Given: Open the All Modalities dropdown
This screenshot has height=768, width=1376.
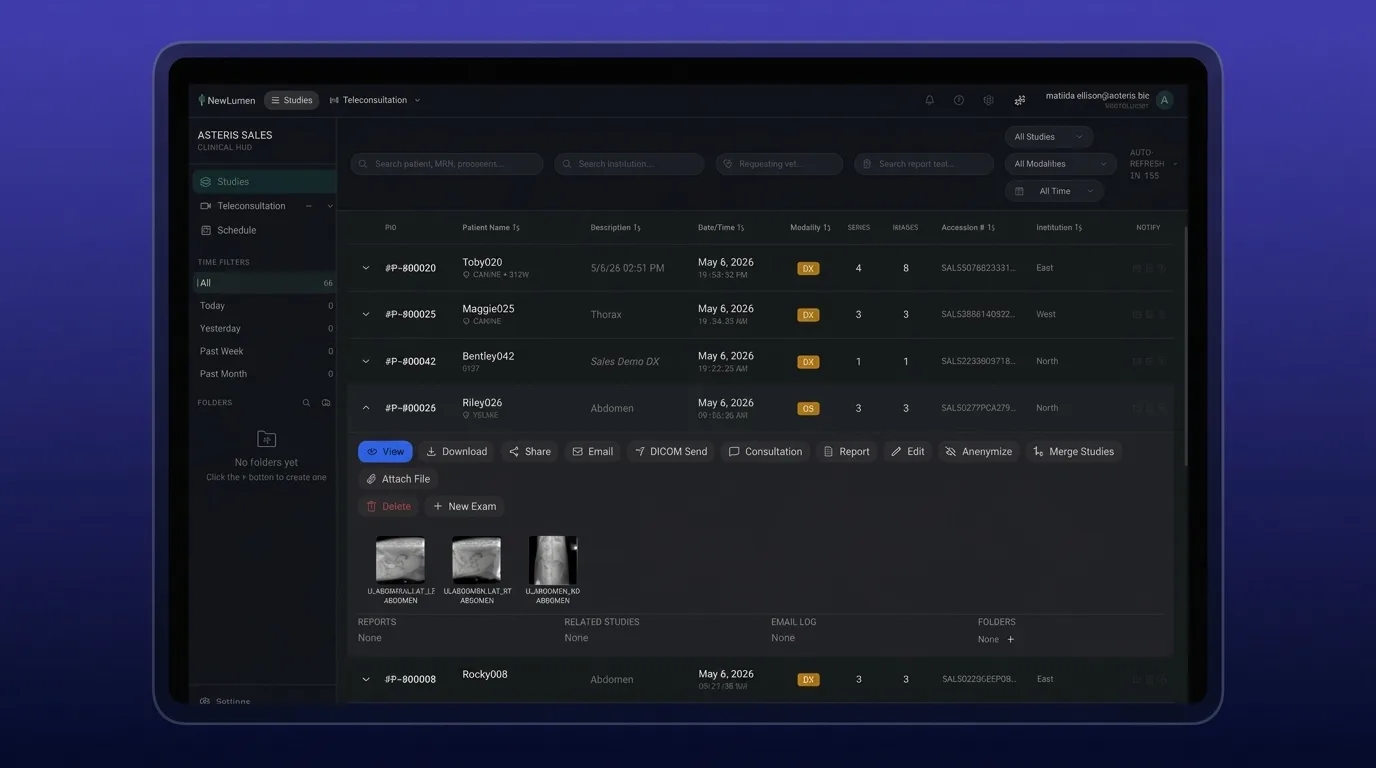Looking at the screenshot, I should pyautogui.click(x=1060, y=164).
